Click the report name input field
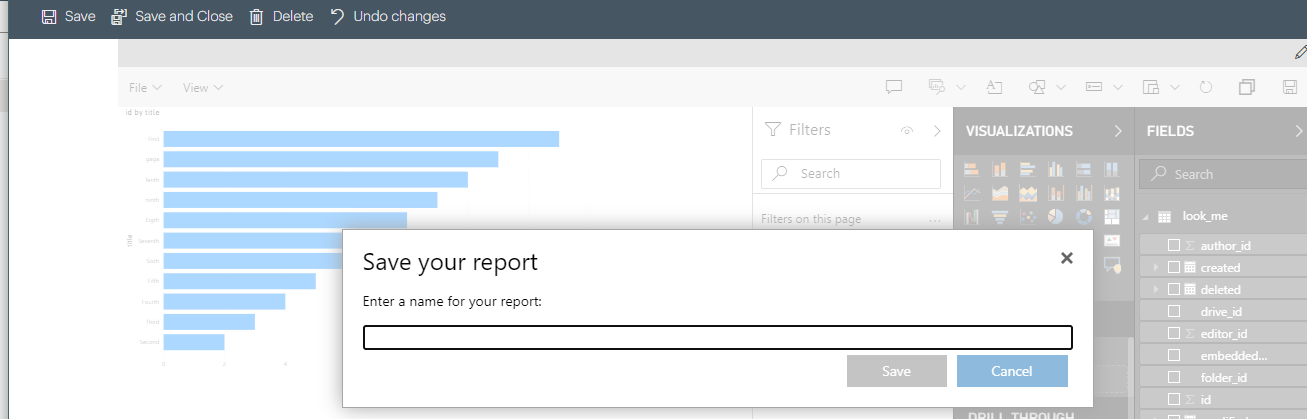1307x419 pixels. [718, 338]
